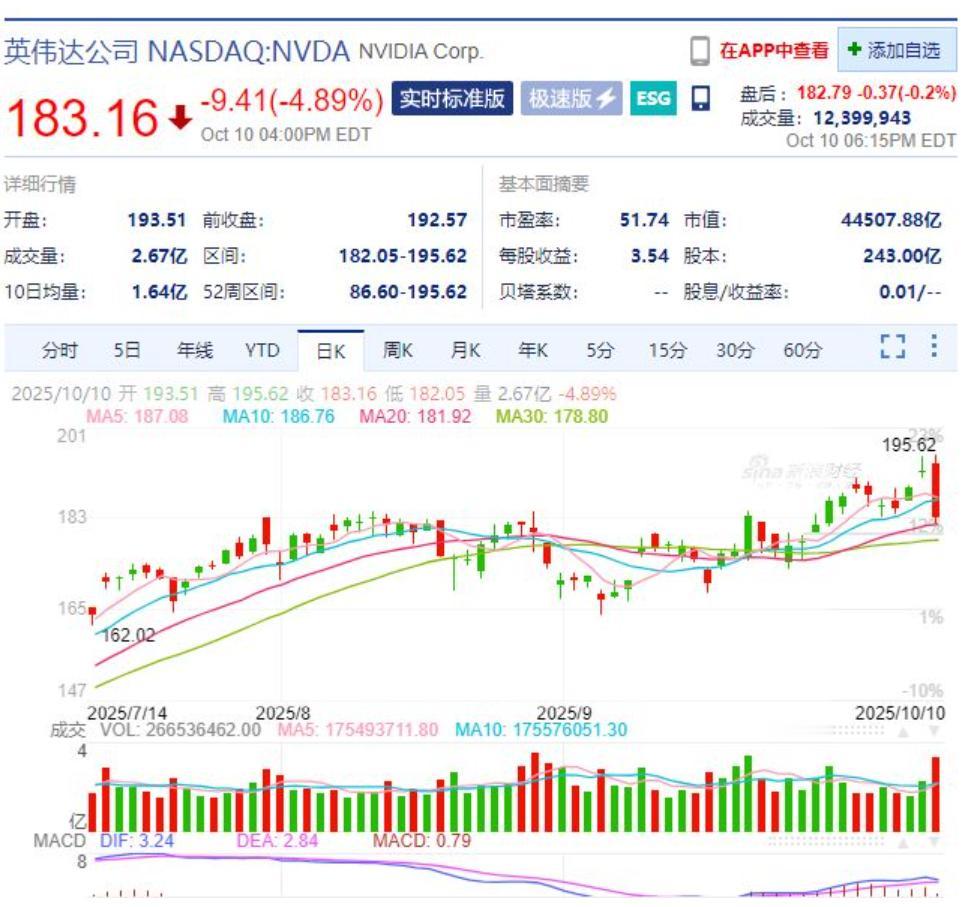Switch to the 月K monthly tab
964x907 pixels.
tap(465, 351)
